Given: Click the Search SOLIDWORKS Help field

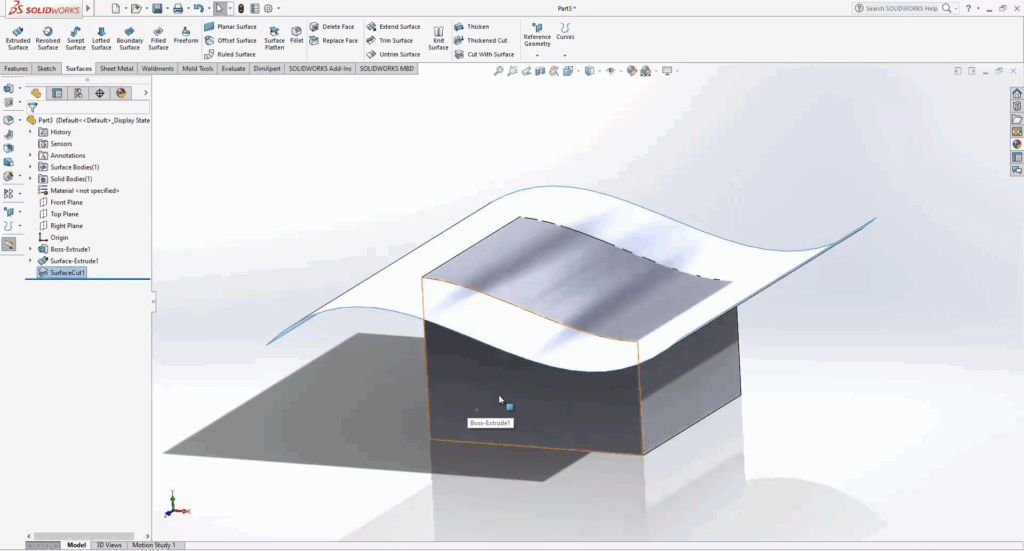Looking at the screenshot, I should click(x=903, y=8).
